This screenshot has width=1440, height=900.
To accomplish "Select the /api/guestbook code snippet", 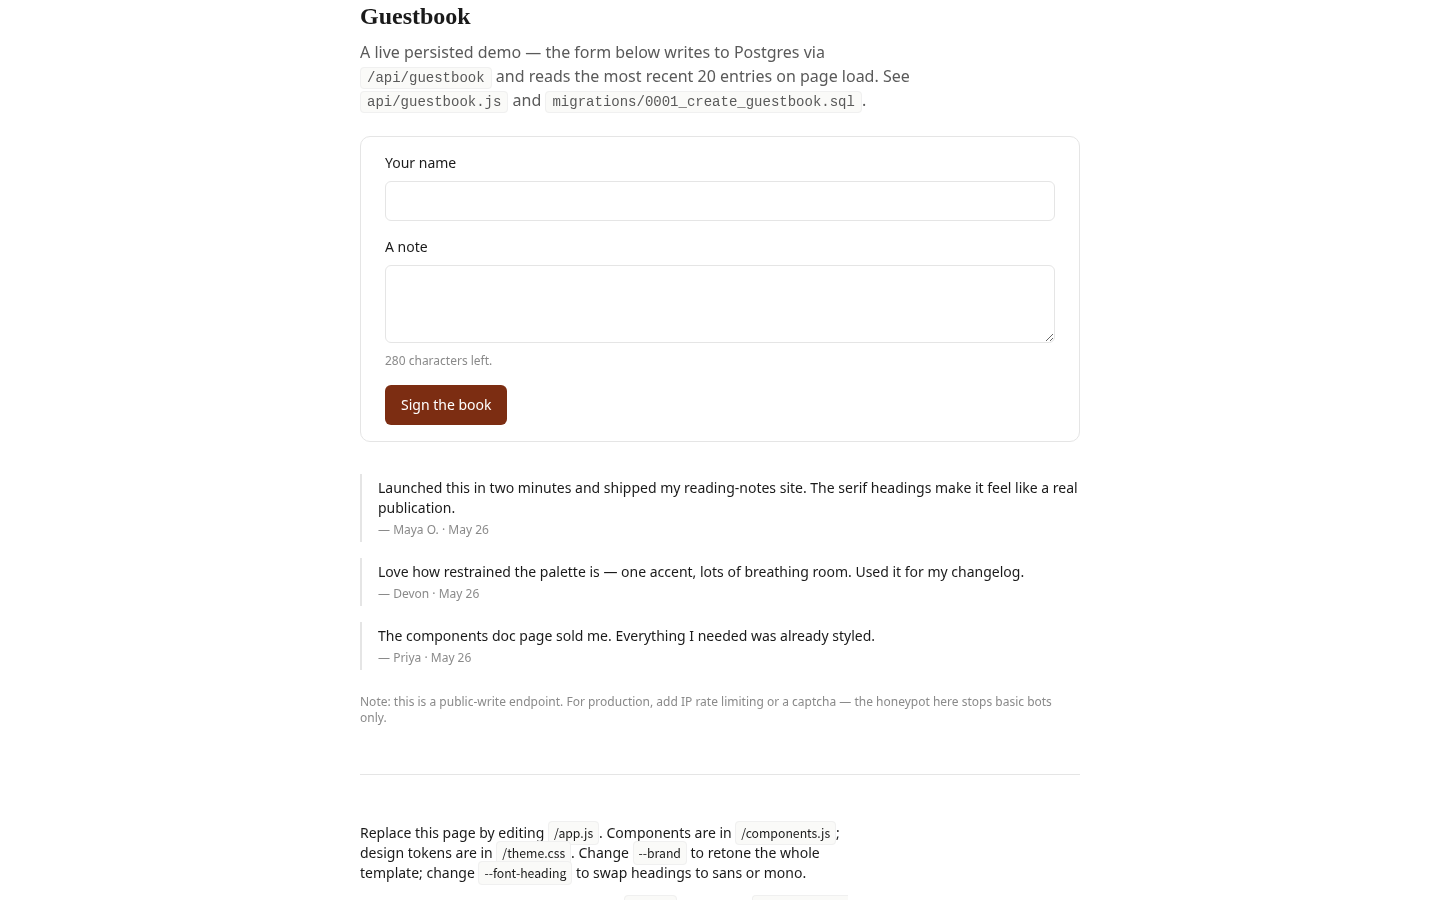I will tap(425, 77).
